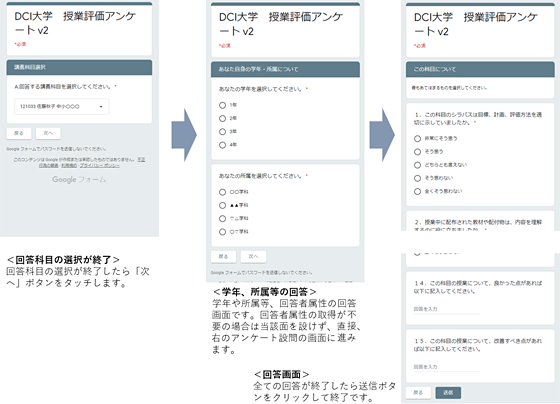Choose 全くそう思わない for question 1
The width and height of the screenshot is (560, 404).
point(417,191)
